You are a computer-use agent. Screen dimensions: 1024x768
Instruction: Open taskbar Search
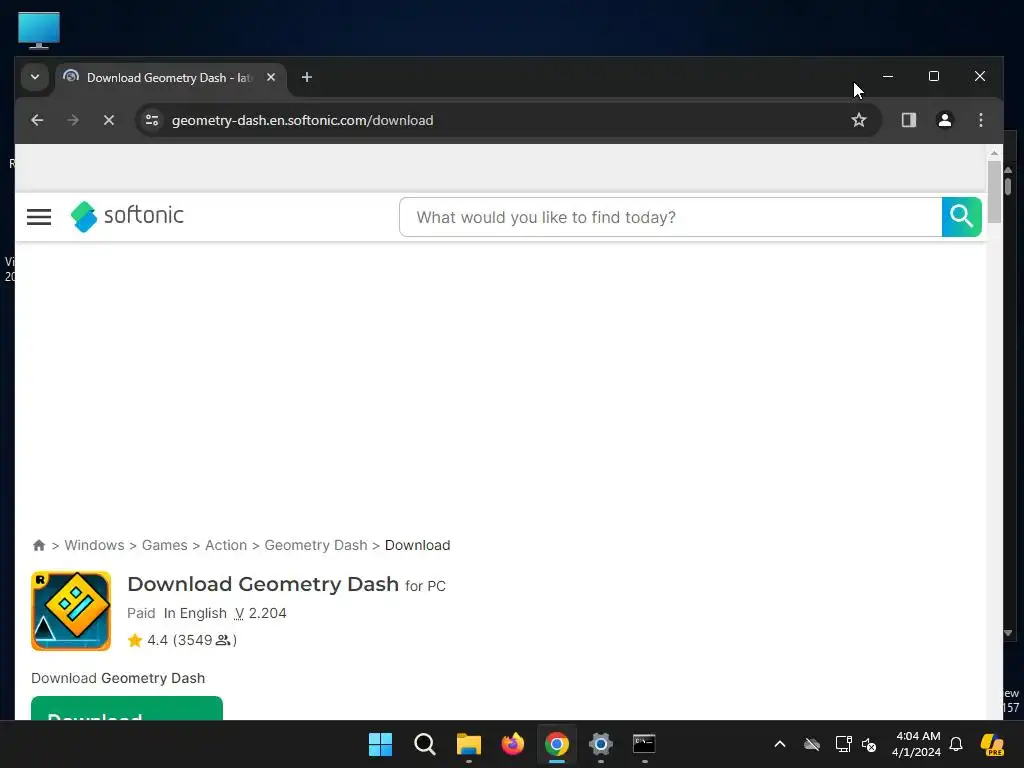pos(424,744)
